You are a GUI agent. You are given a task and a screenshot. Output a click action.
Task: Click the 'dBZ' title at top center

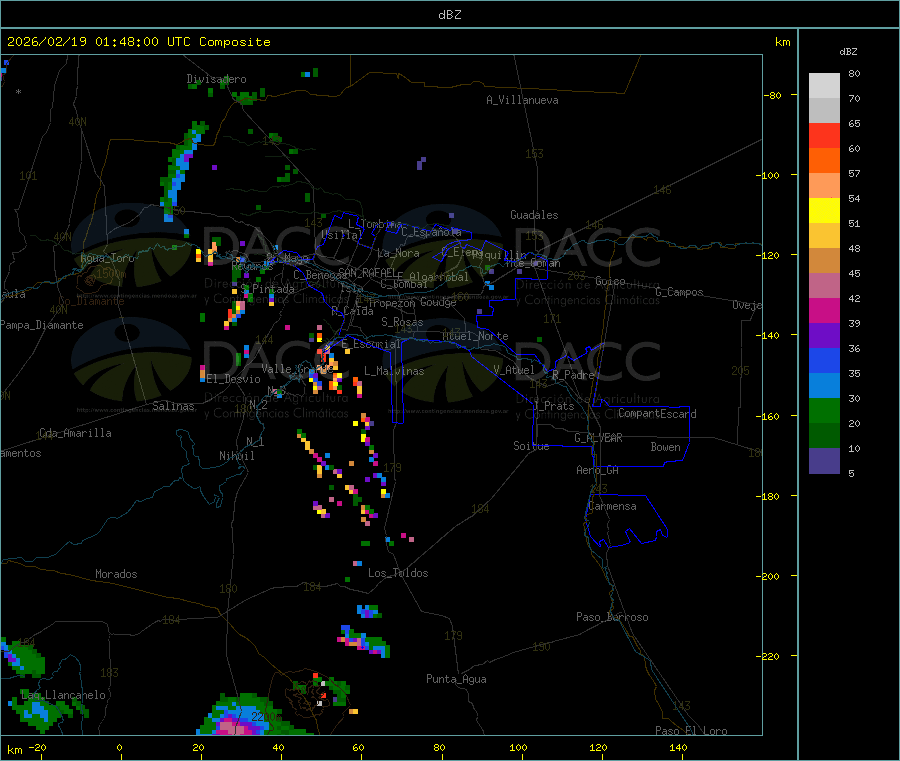click(449, 15)
